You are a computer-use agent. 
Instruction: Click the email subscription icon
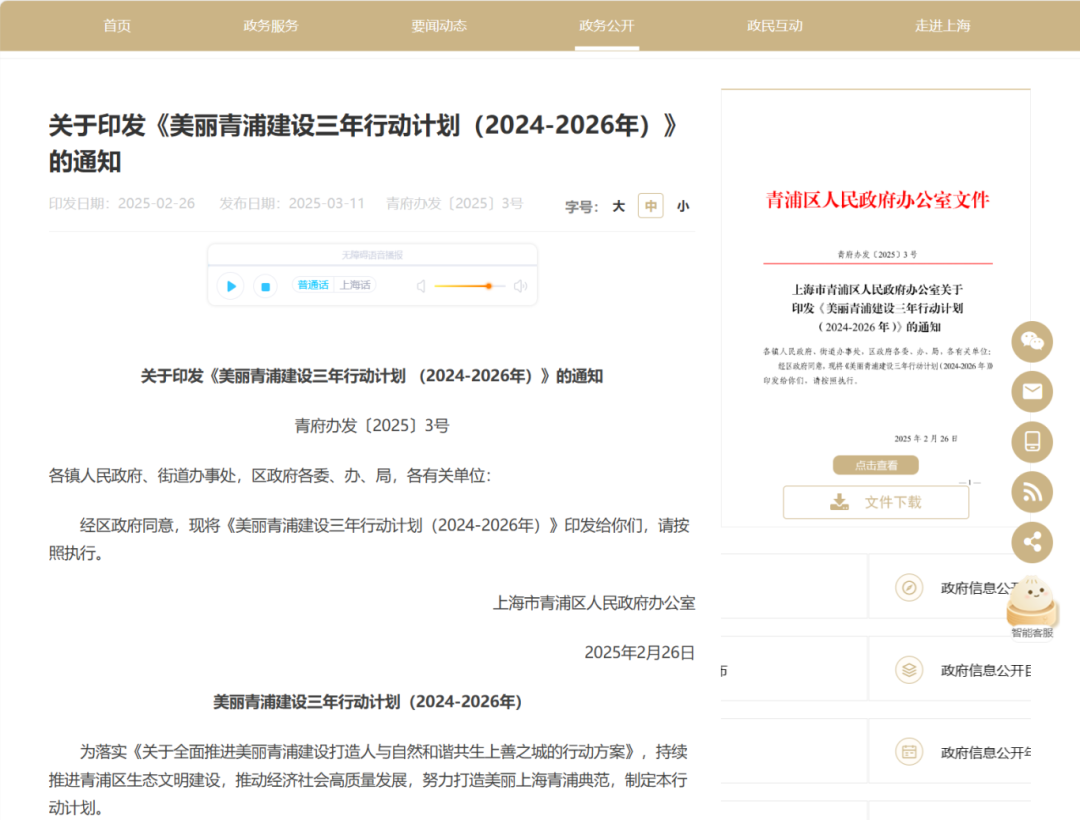point(1031,392)
